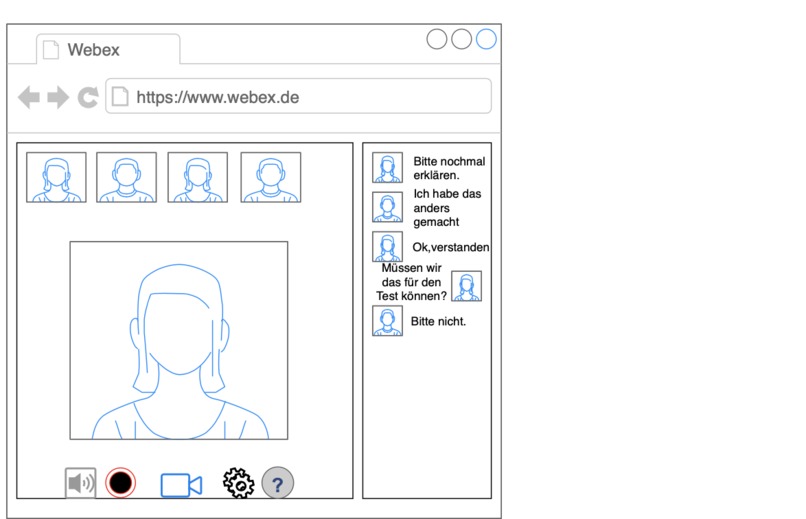Select the first participant thumbnail
This screenshot has width=806, height=519.
coord(57,177)
